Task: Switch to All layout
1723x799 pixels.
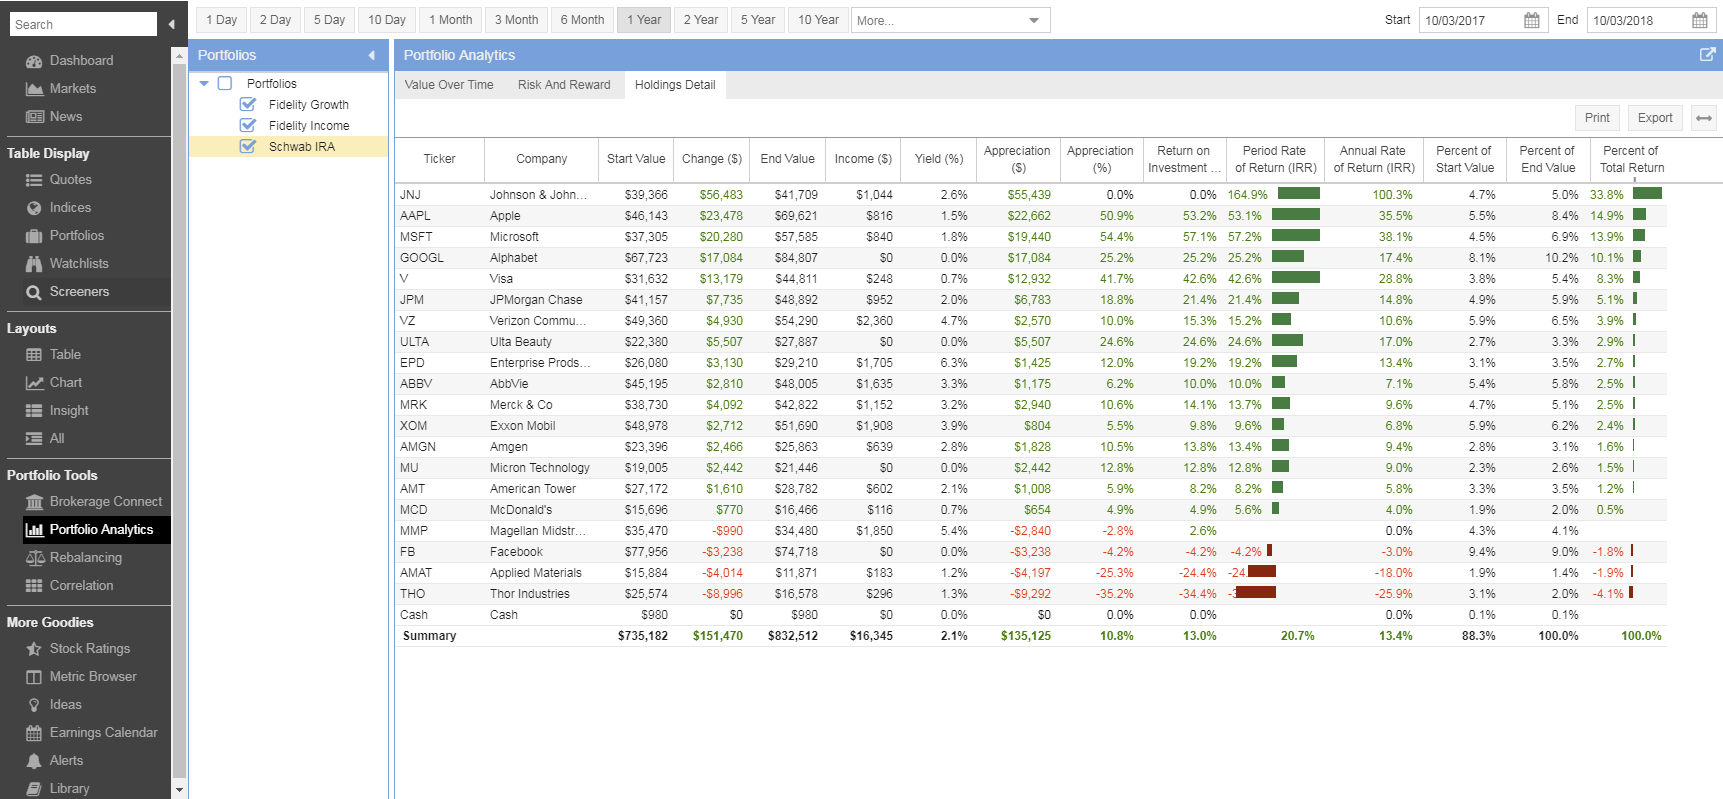Action: click(57, 439)
